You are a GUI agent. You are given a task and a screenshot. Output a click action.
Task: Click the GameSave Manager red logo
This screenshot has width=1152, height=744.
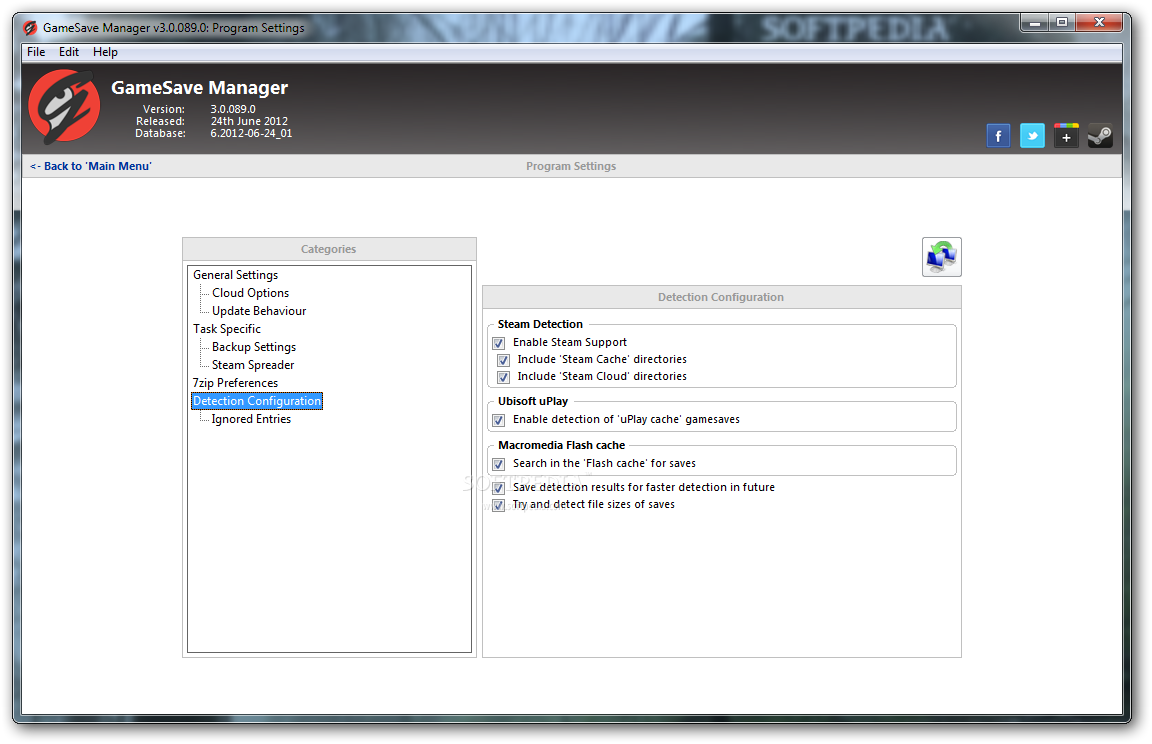[64, 106]
